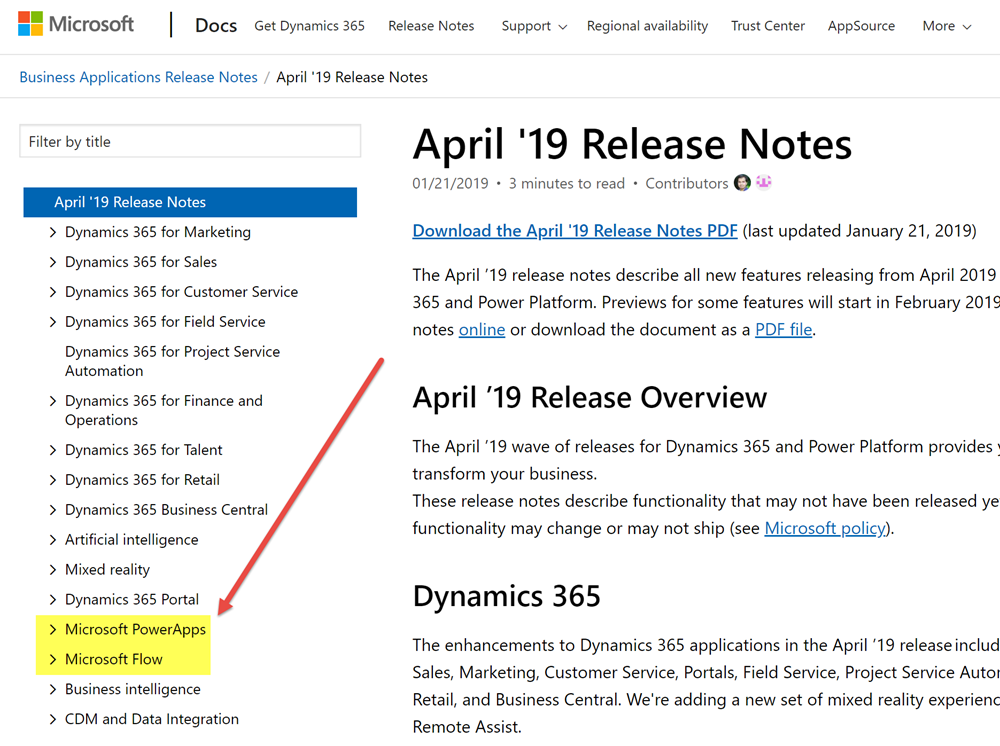Expand Dynamics 365 Portal chevron
The height and width of the screenshot is (746, 1000).
(53, 600)
